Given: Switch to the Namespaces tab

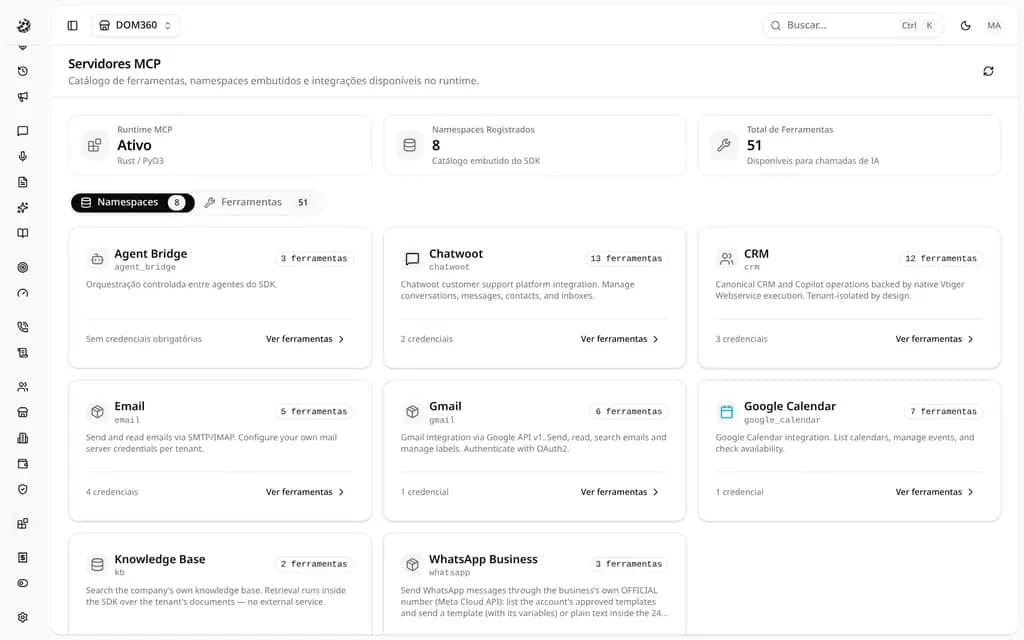Looking at the screenshot, I should (x=133, y=202).
